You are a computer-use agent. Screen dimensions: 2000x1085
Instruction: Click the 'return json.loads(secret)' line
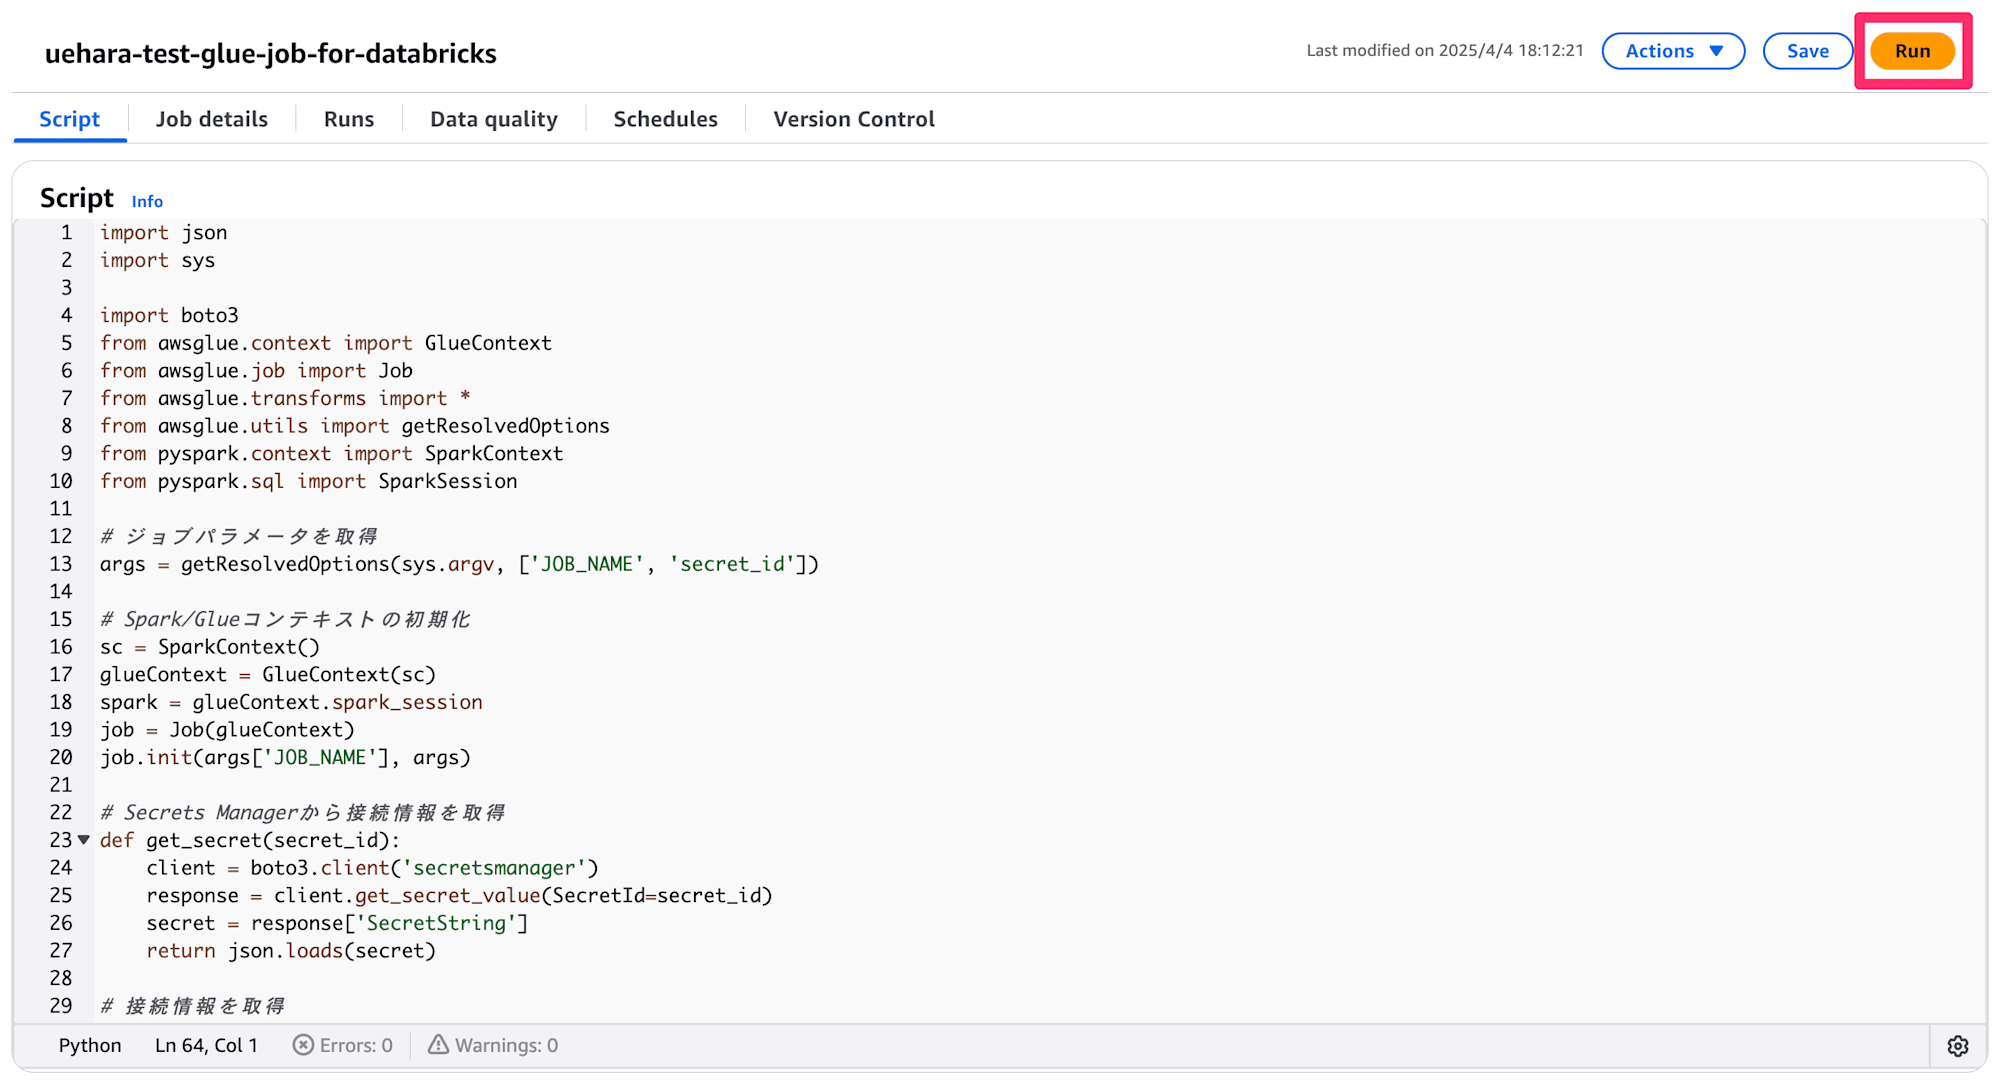tap(291, 951)
